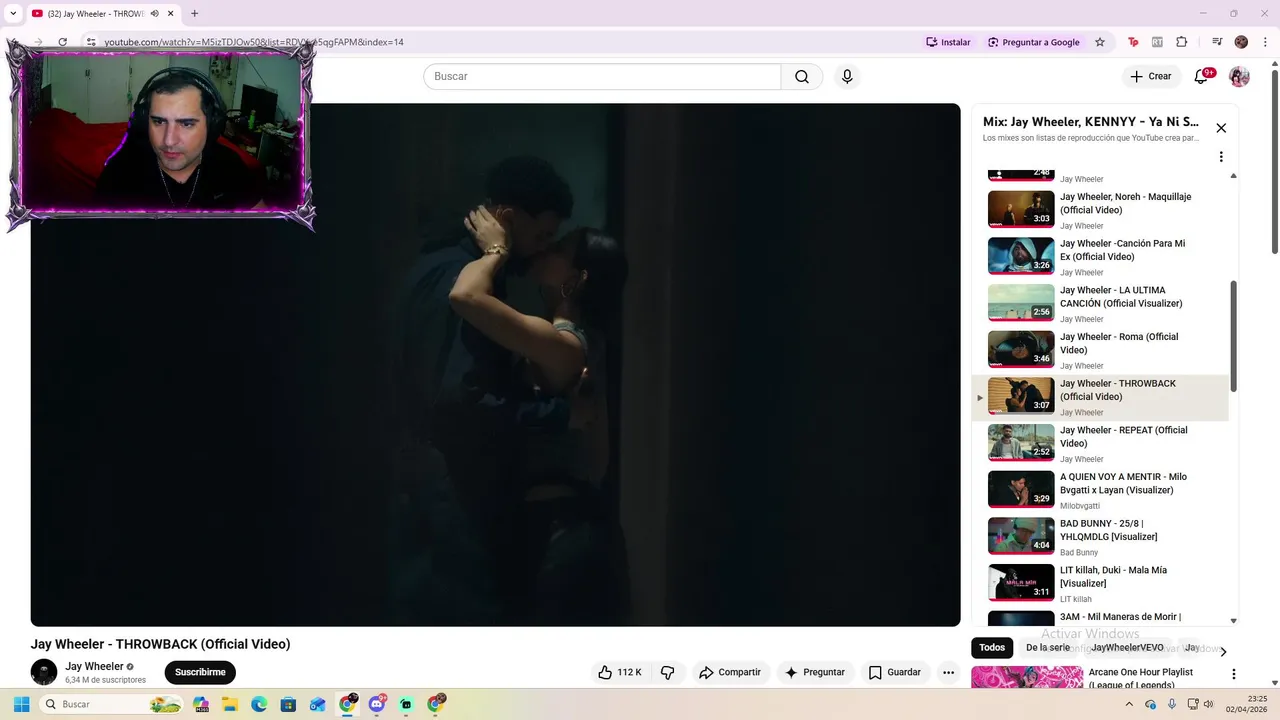Dislike the video with thumbs-down

pos(668,672)
